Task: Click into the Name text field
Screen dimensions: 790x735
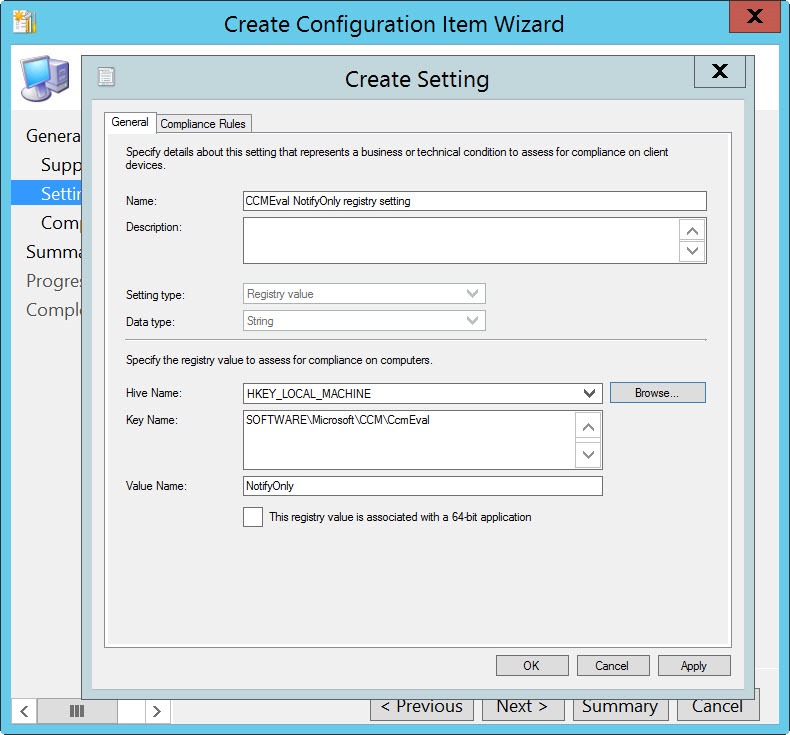Action: [x=474, y=201]
